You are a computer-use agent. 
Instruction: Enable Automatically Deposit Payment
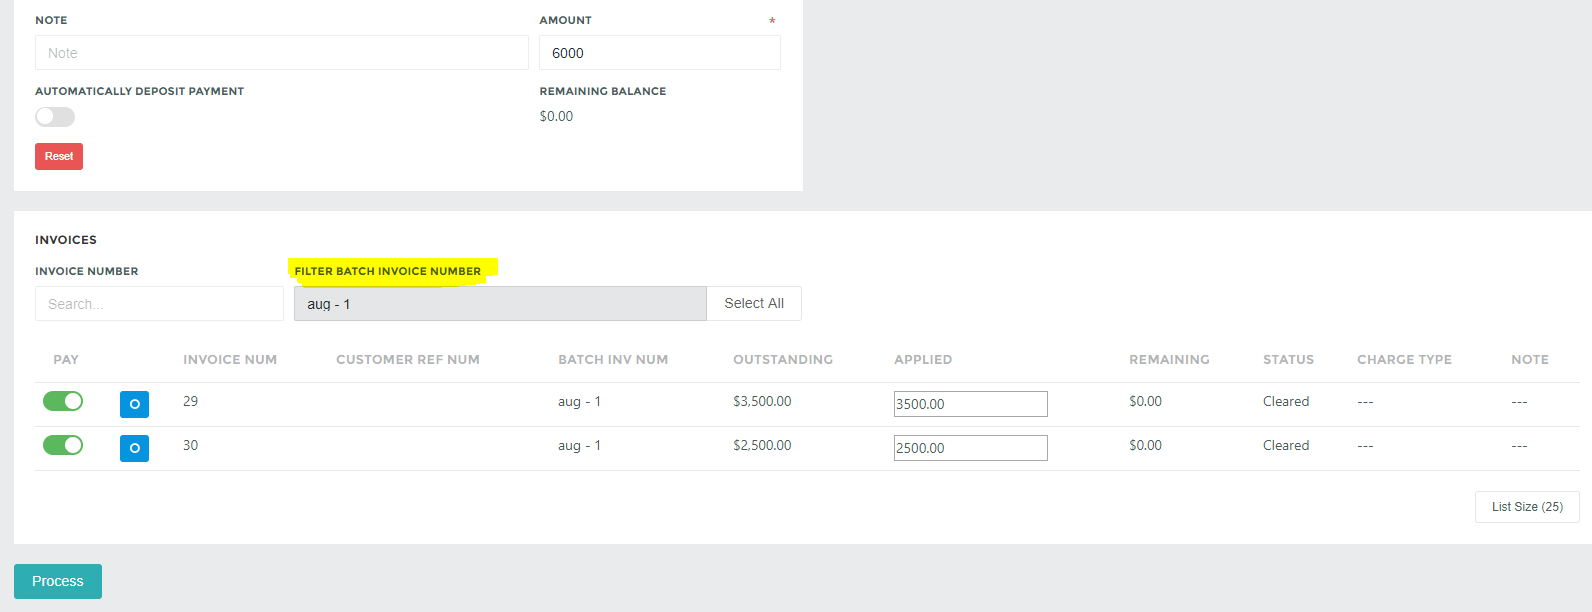coord(54,117)
